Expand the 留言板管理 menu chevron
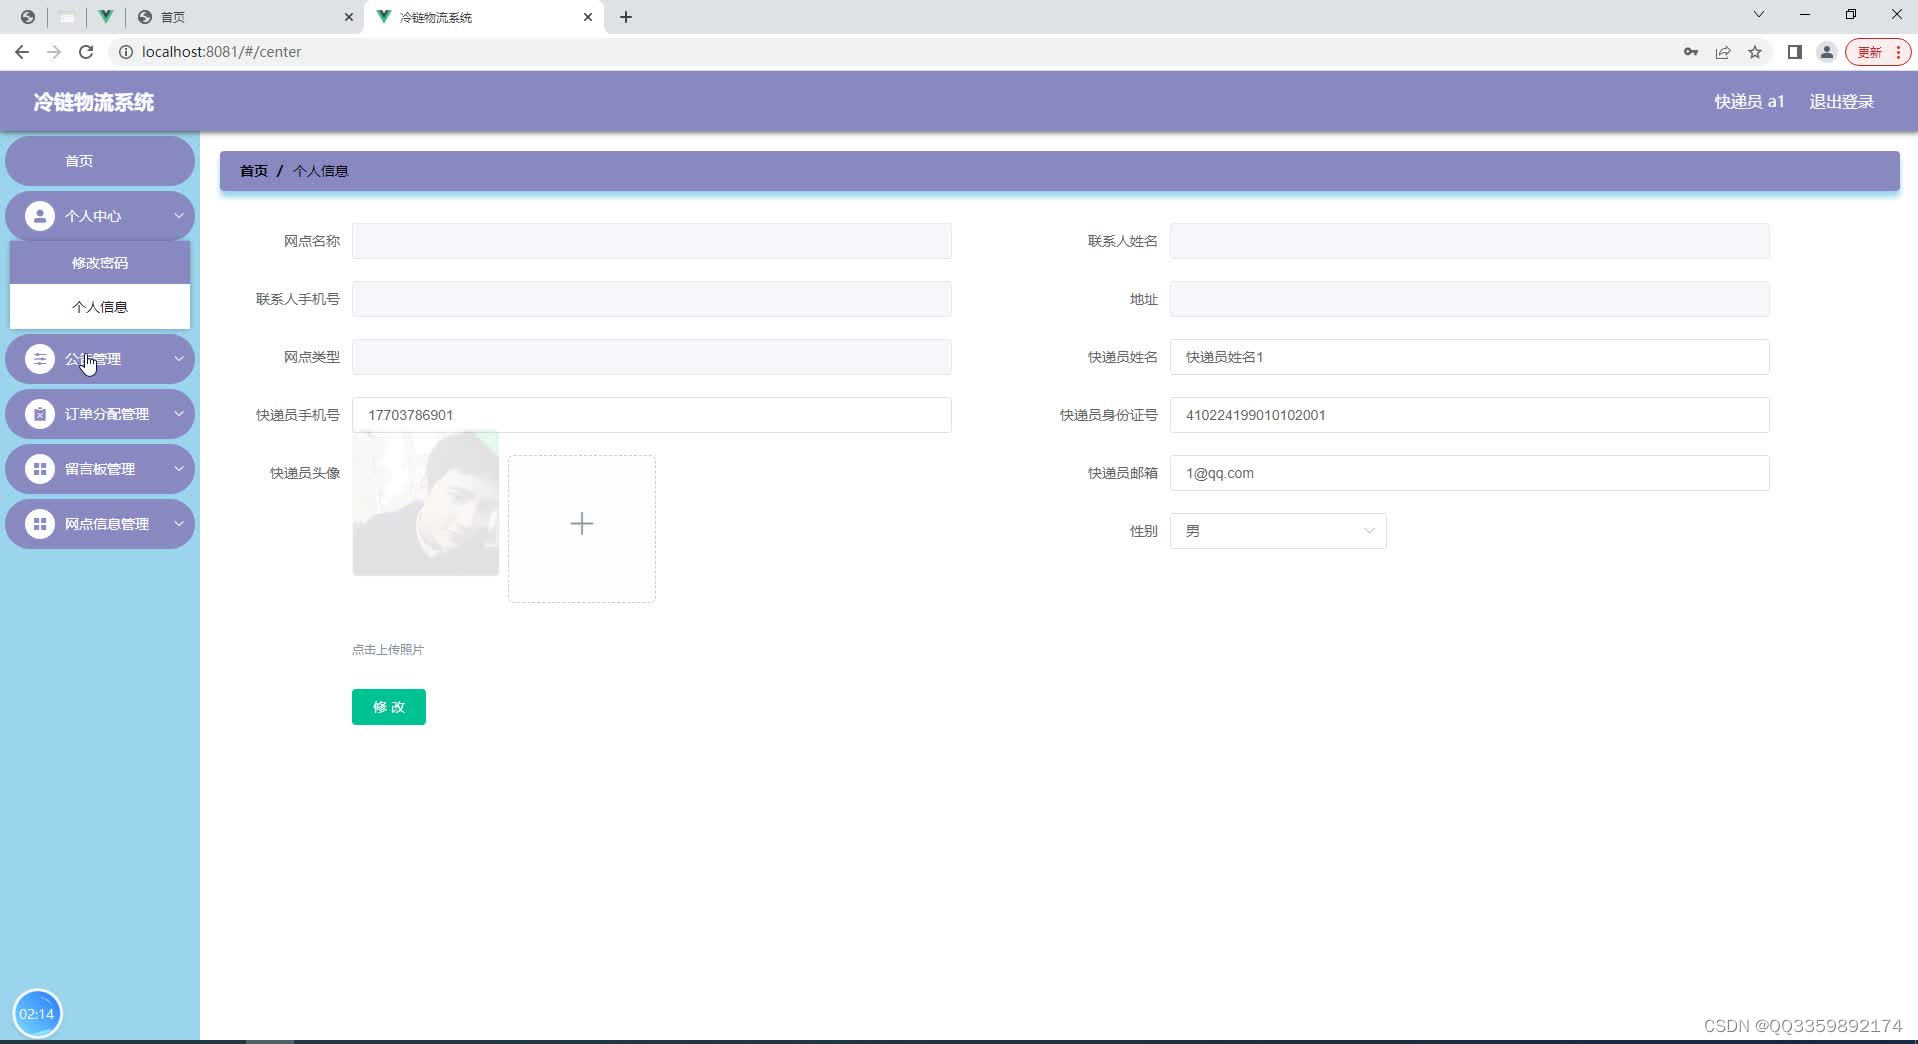 pos(179,469)
